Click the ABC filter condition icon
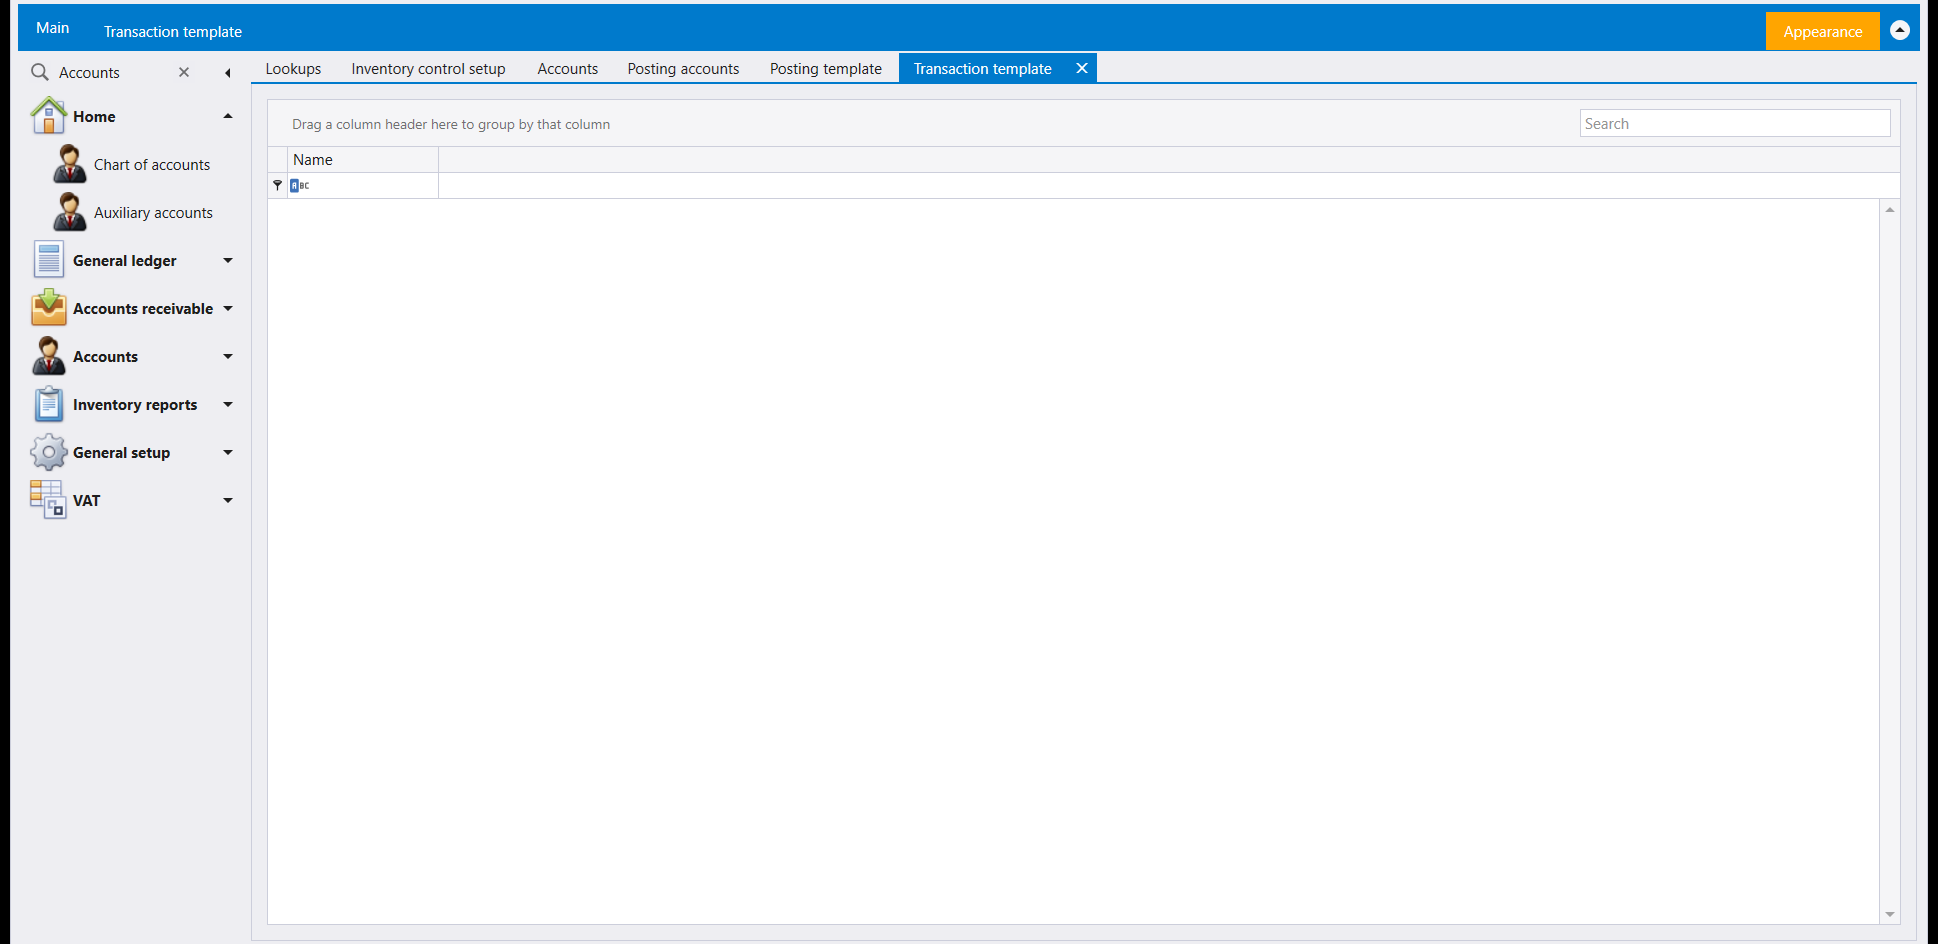 coord(299,185)
